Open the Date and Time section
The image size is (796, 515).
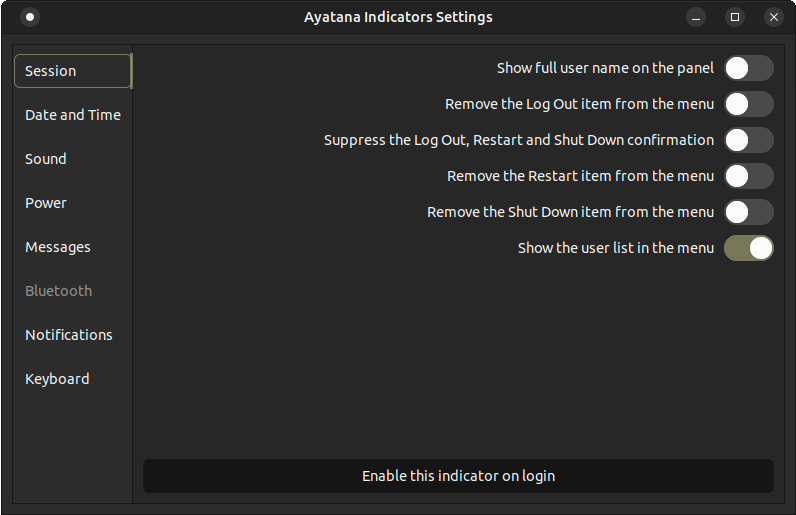point(72,115)
